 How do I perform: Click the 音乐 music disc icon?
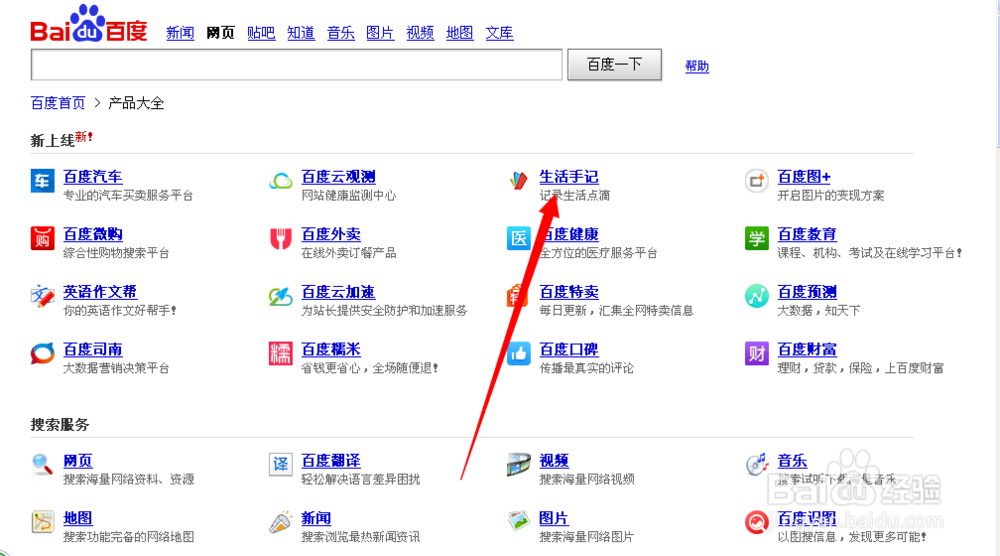[756, 464]
